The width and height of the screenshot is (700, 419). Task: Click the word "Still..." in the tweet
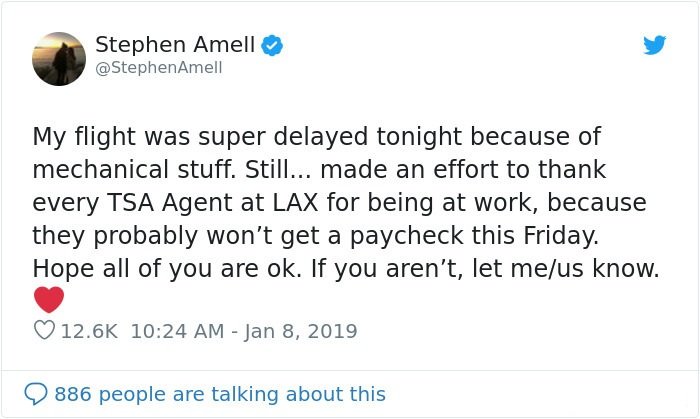point(278,170)
